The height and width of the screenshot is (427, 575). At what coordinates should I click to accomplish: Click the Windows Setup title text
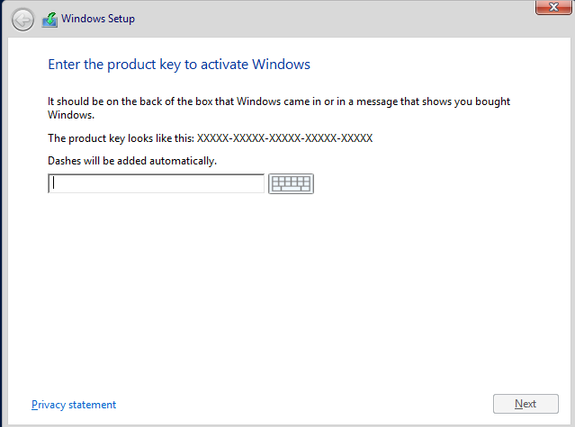pyautogui.click(x=98, y=18)
